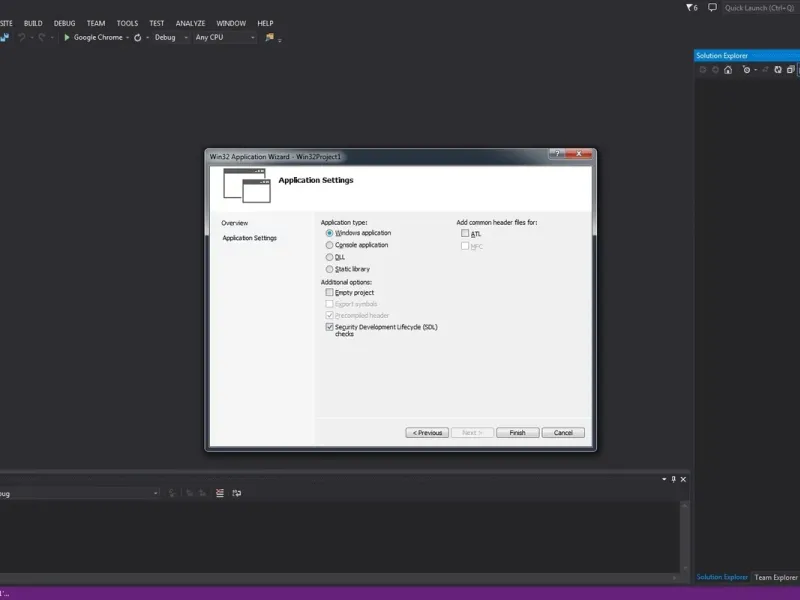800x600 pixels.
Task: Check the Empty project checkbox
Action: pos(330,292)
